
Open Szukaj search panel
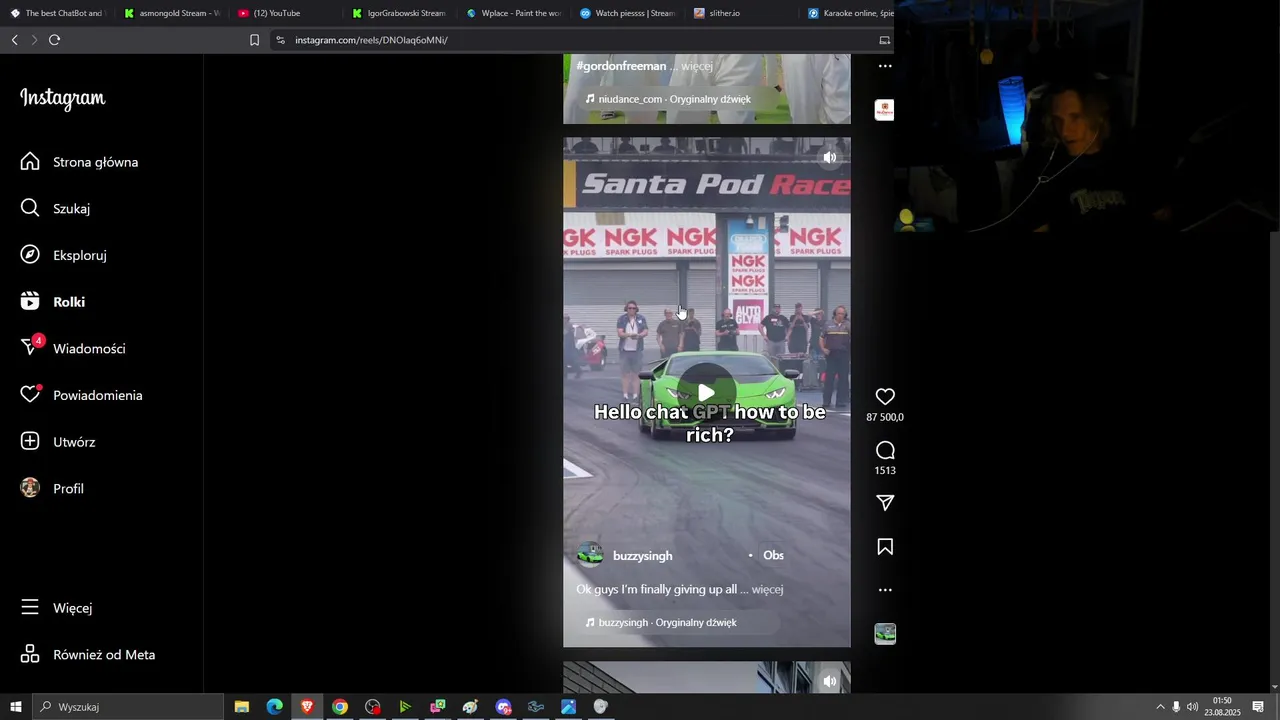[56, 208]
